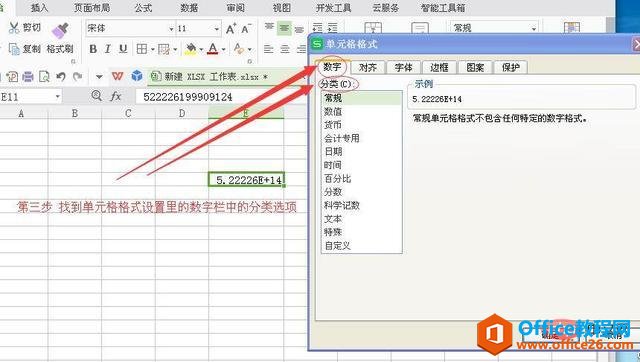Image resolution: width=640 pixels, height=362 pixels.
Task: Click the clear formatting eraser icon
Action: click(239, 49)
